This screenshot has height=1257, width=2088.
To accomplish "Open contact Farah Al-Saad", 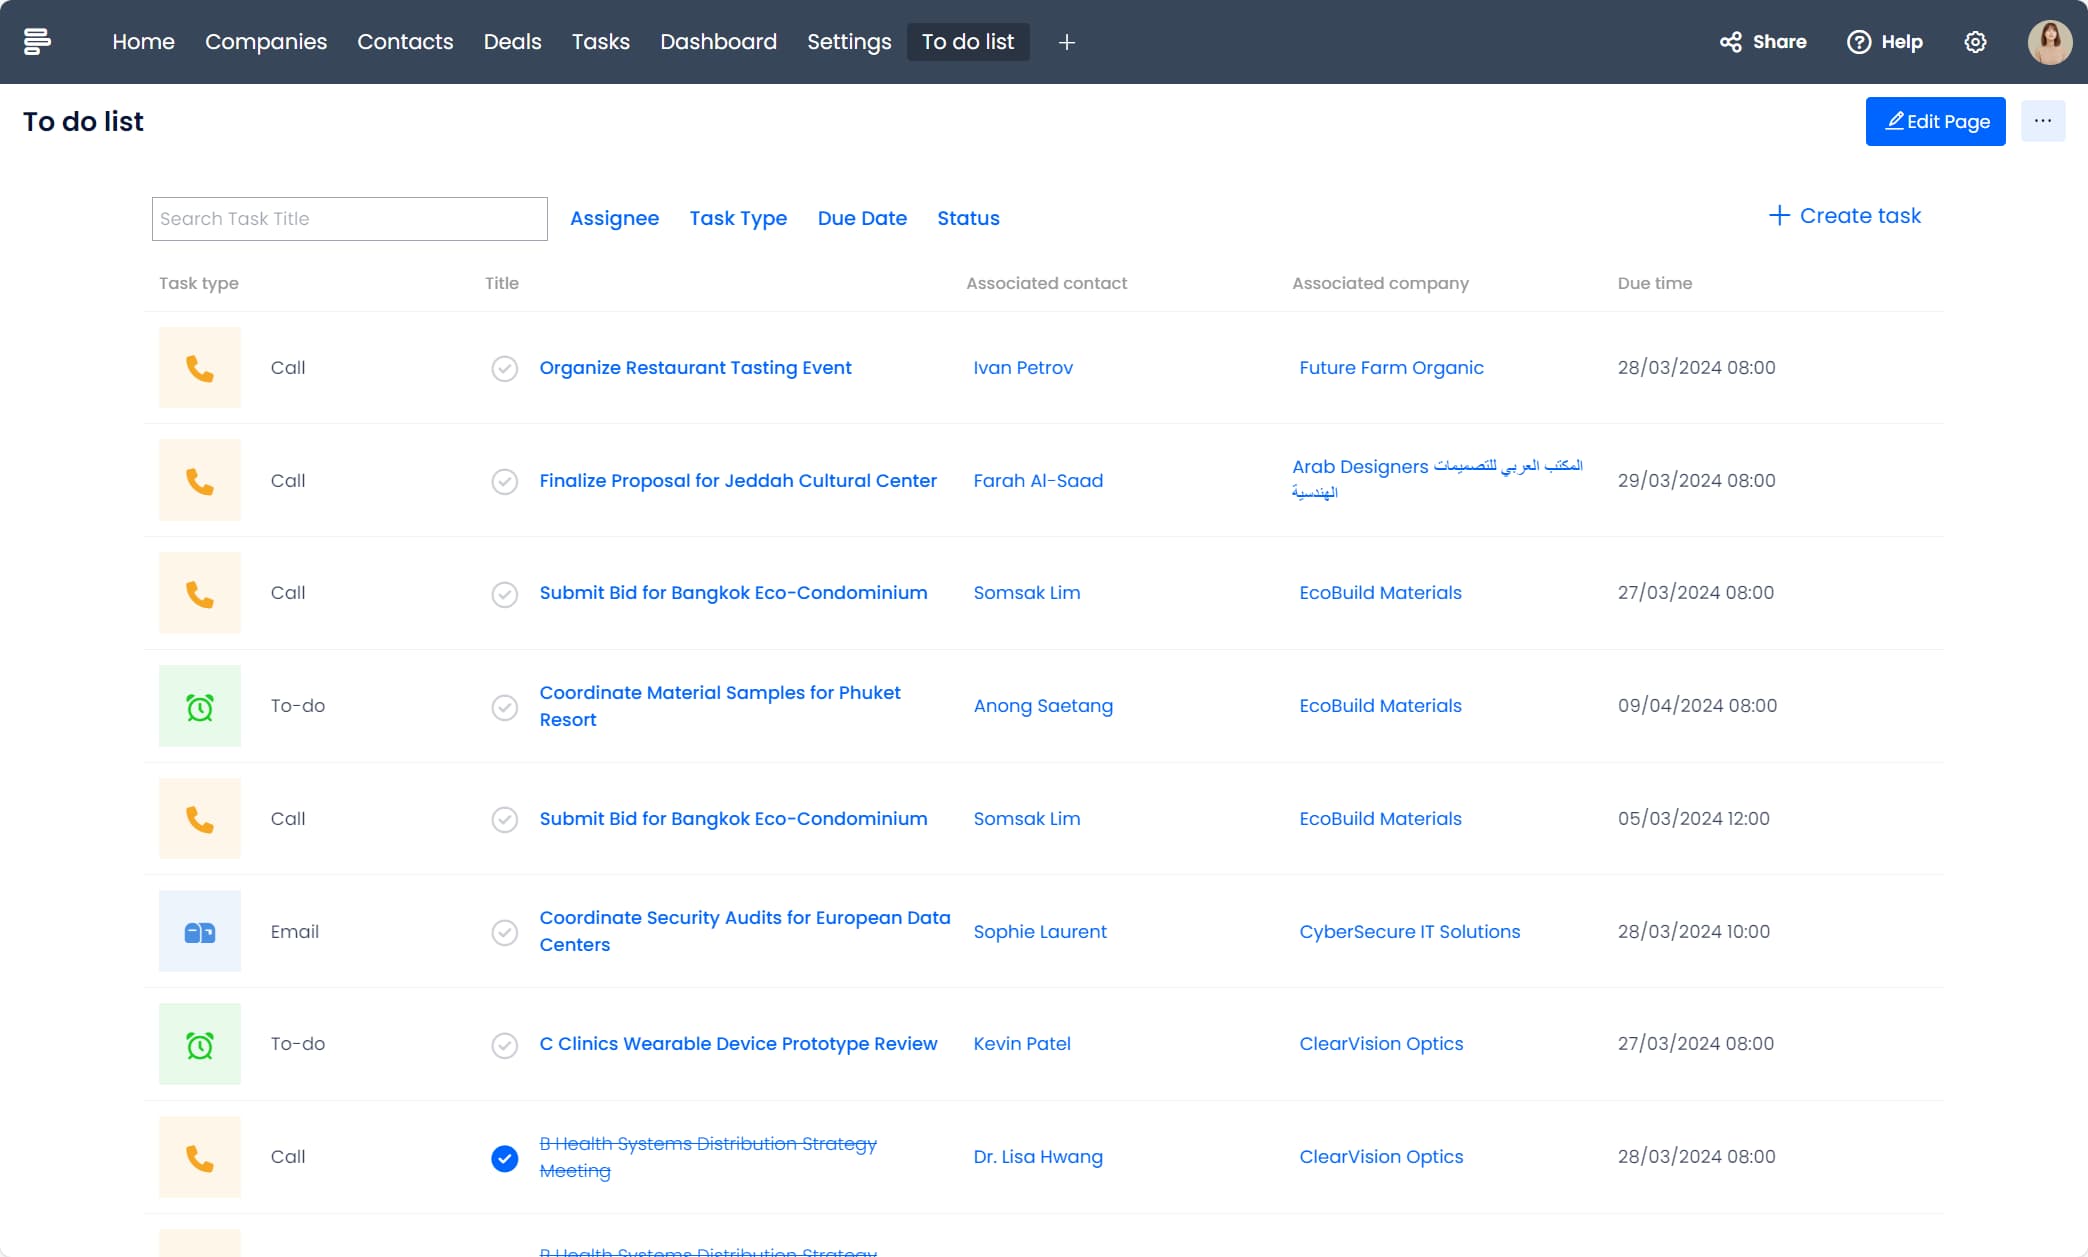I will (1038, 481).
